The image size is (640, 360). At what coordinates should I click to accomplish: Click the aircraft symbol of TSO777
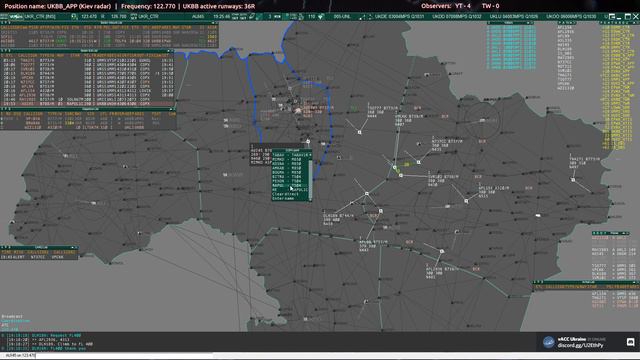pyautogui.click(x=360, y=132)
